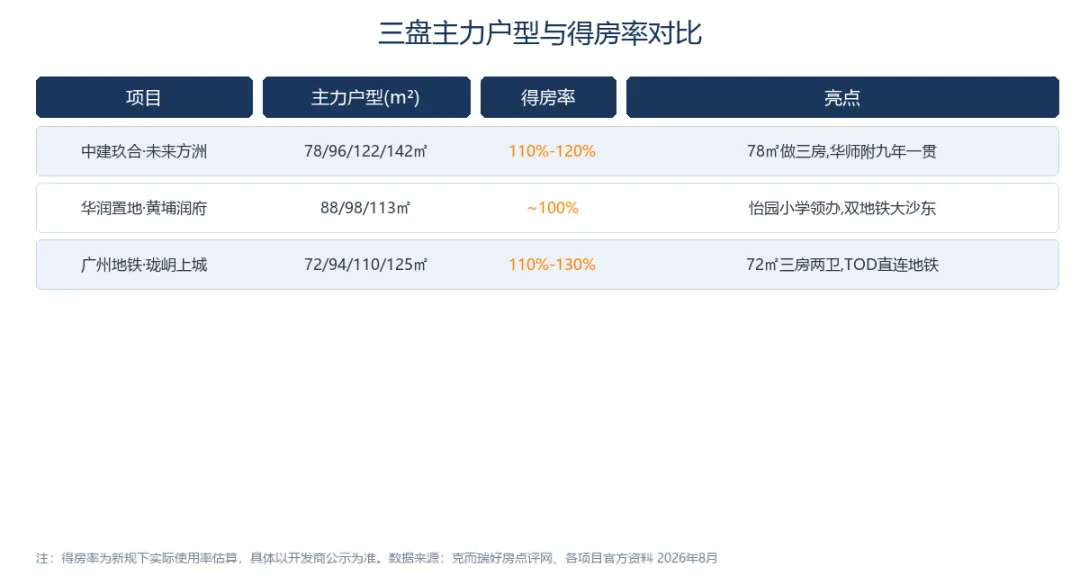Image resolution: width=1080 pixels, height=585 pixels.
Task: Click the 广州地铁·珑岄上城 project cell
Action: [x=144, y=265]
